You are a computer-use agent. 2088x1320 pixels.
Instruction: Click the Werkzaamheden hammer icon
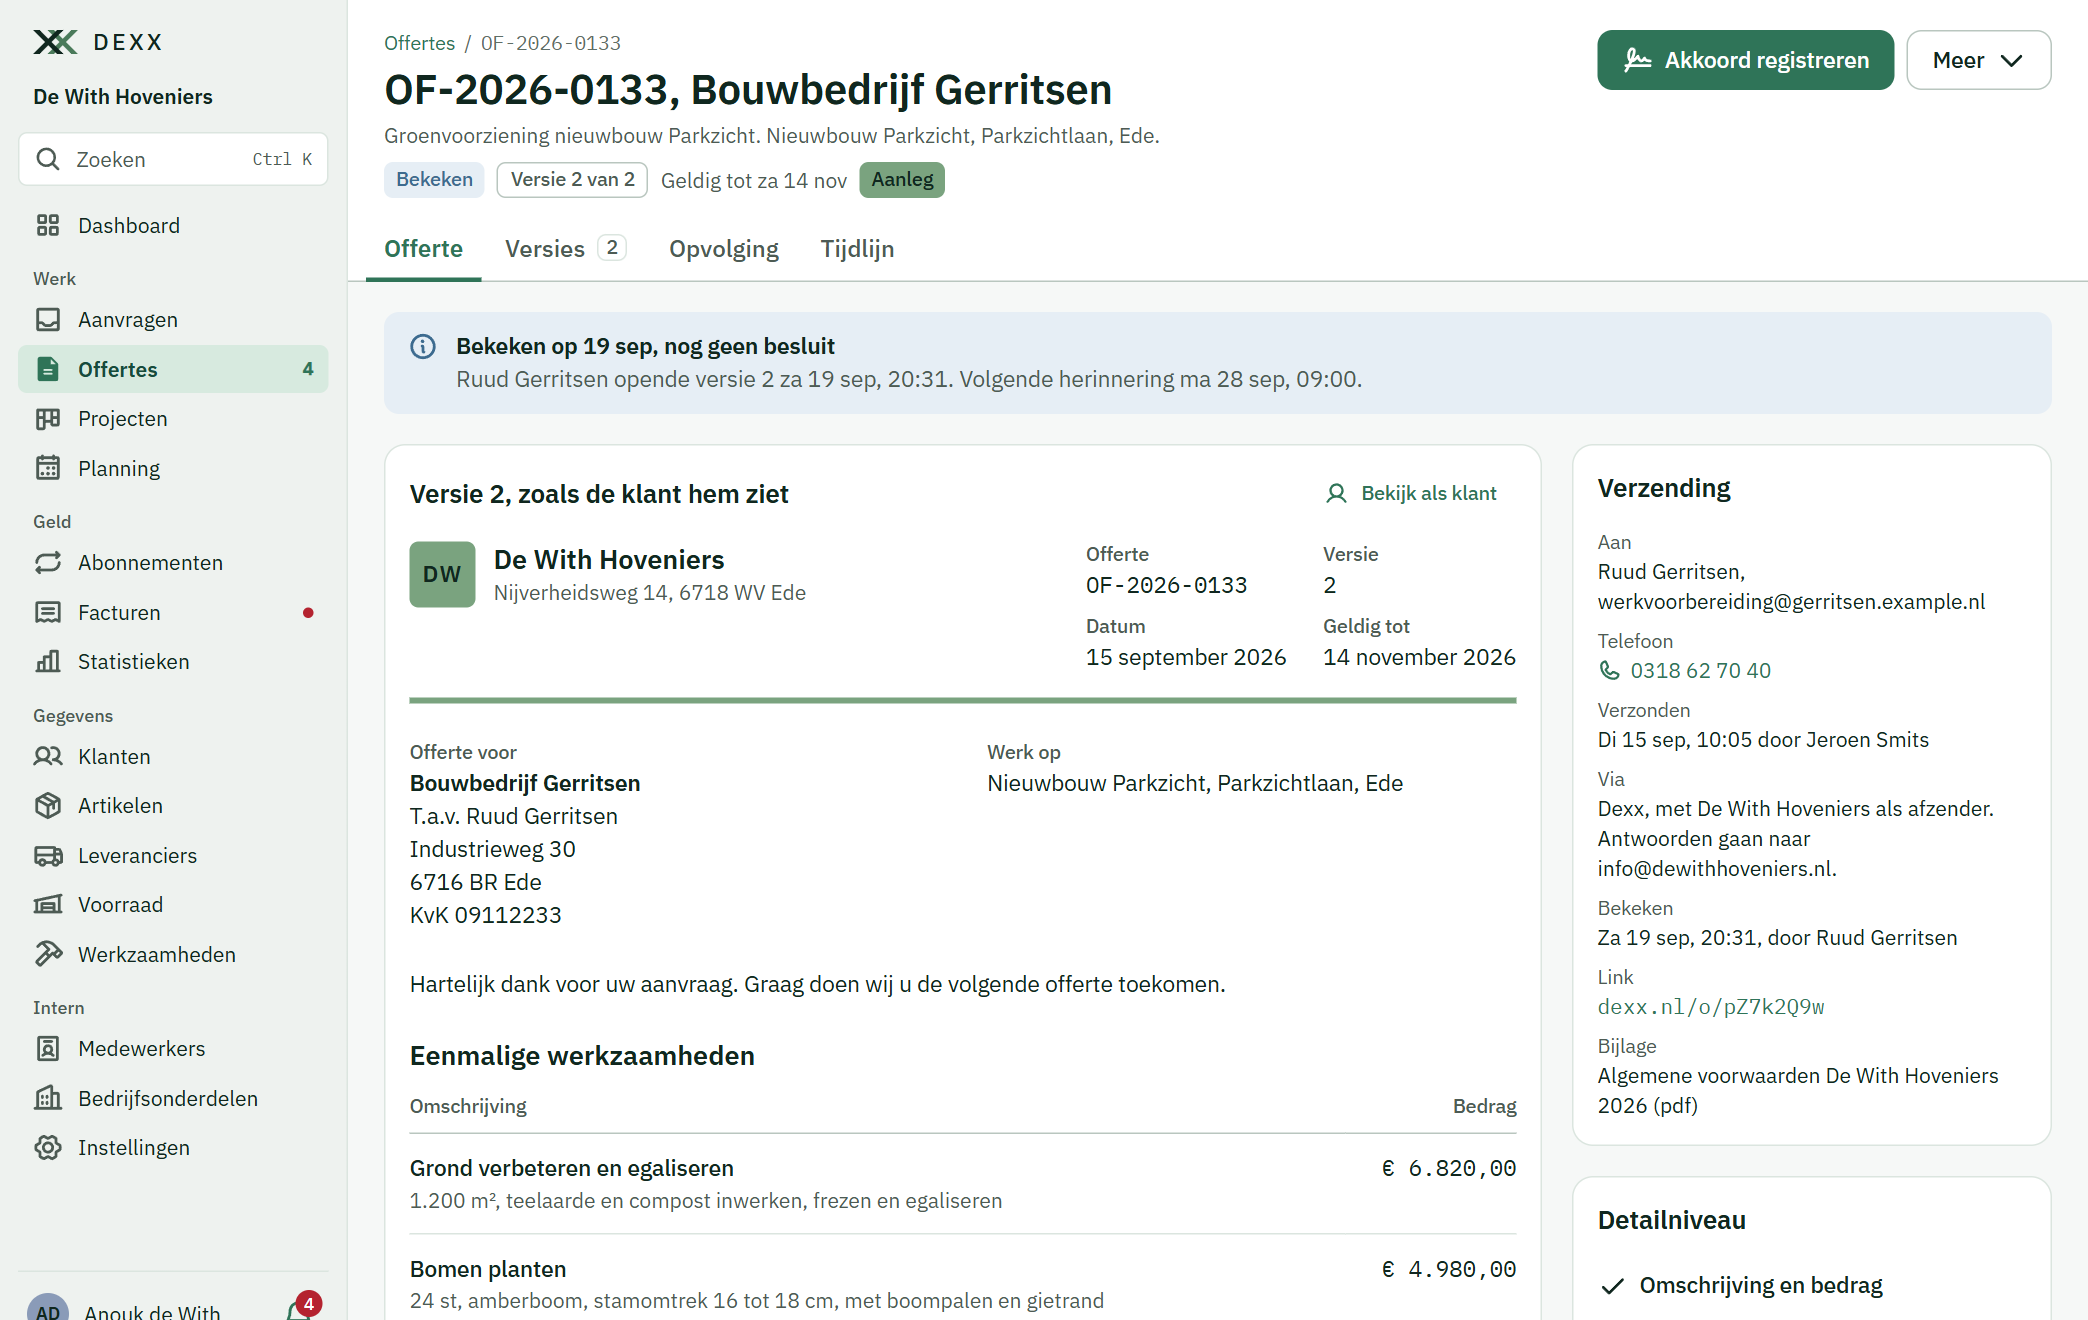[x=47, y=954]
